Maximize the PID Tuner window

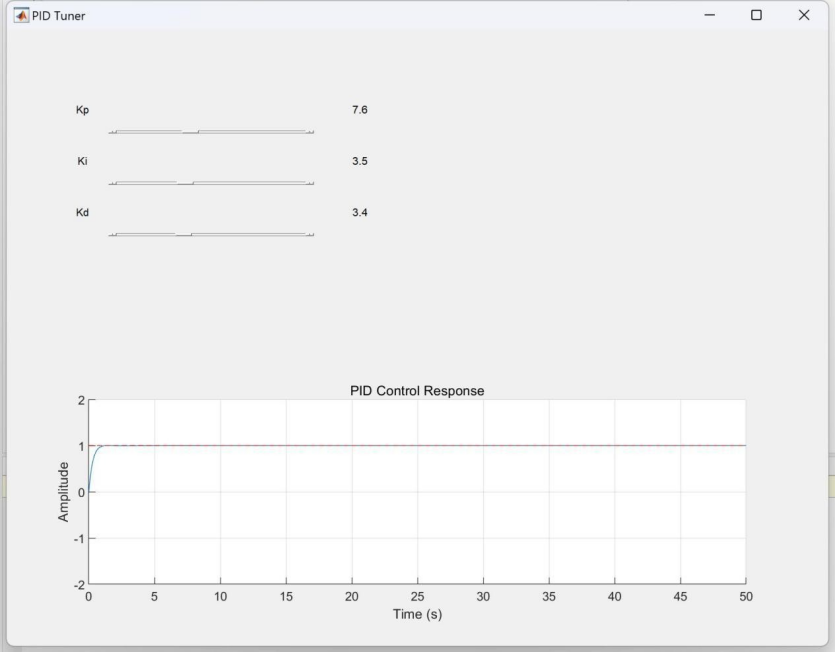pos(756,15)
